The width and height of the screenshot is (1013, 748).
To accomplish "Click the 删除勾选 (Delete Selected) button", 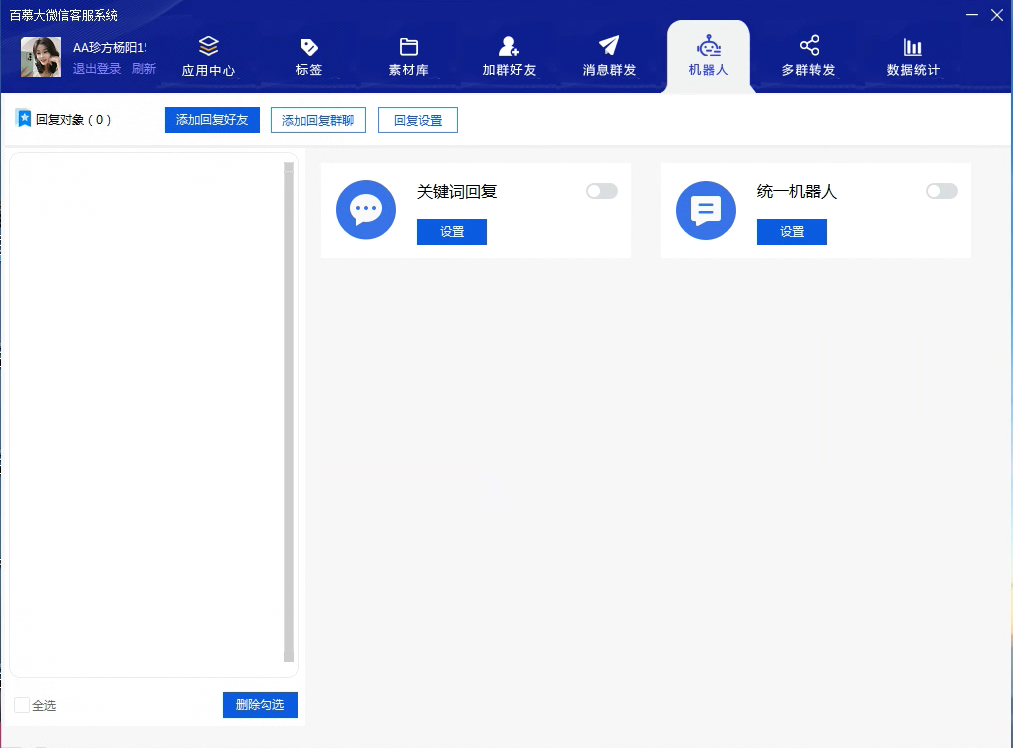I will (260, 705).
